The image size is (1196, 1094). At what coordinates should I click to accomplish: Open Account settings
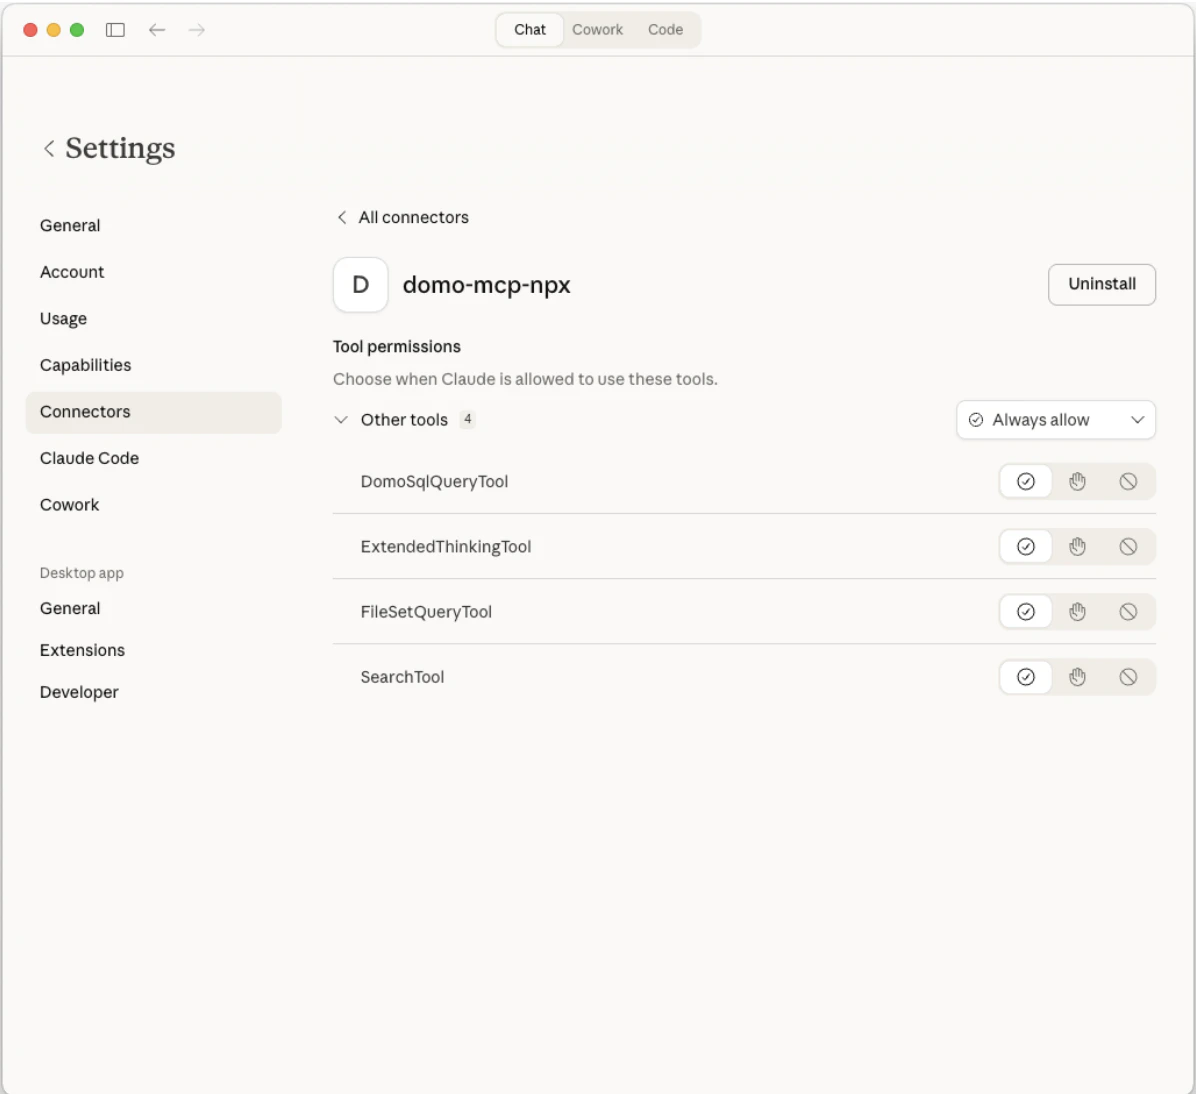153,272
